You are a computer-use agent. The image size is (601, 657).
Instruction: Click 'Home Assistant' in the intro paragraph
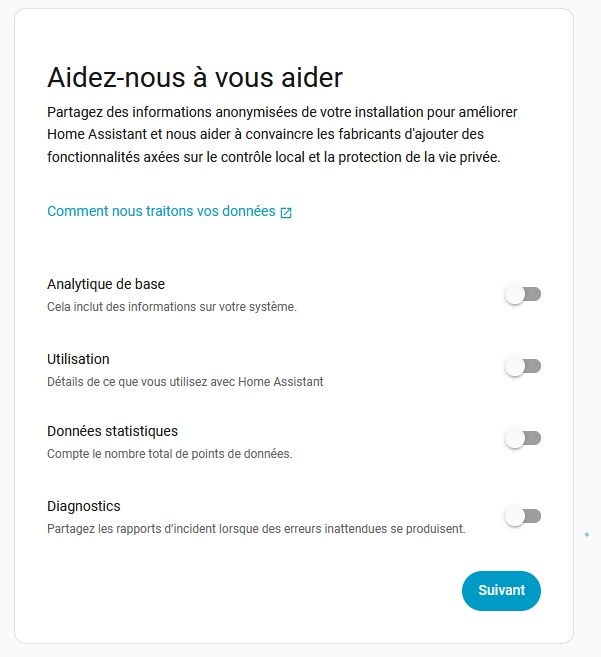click(90, 134)
